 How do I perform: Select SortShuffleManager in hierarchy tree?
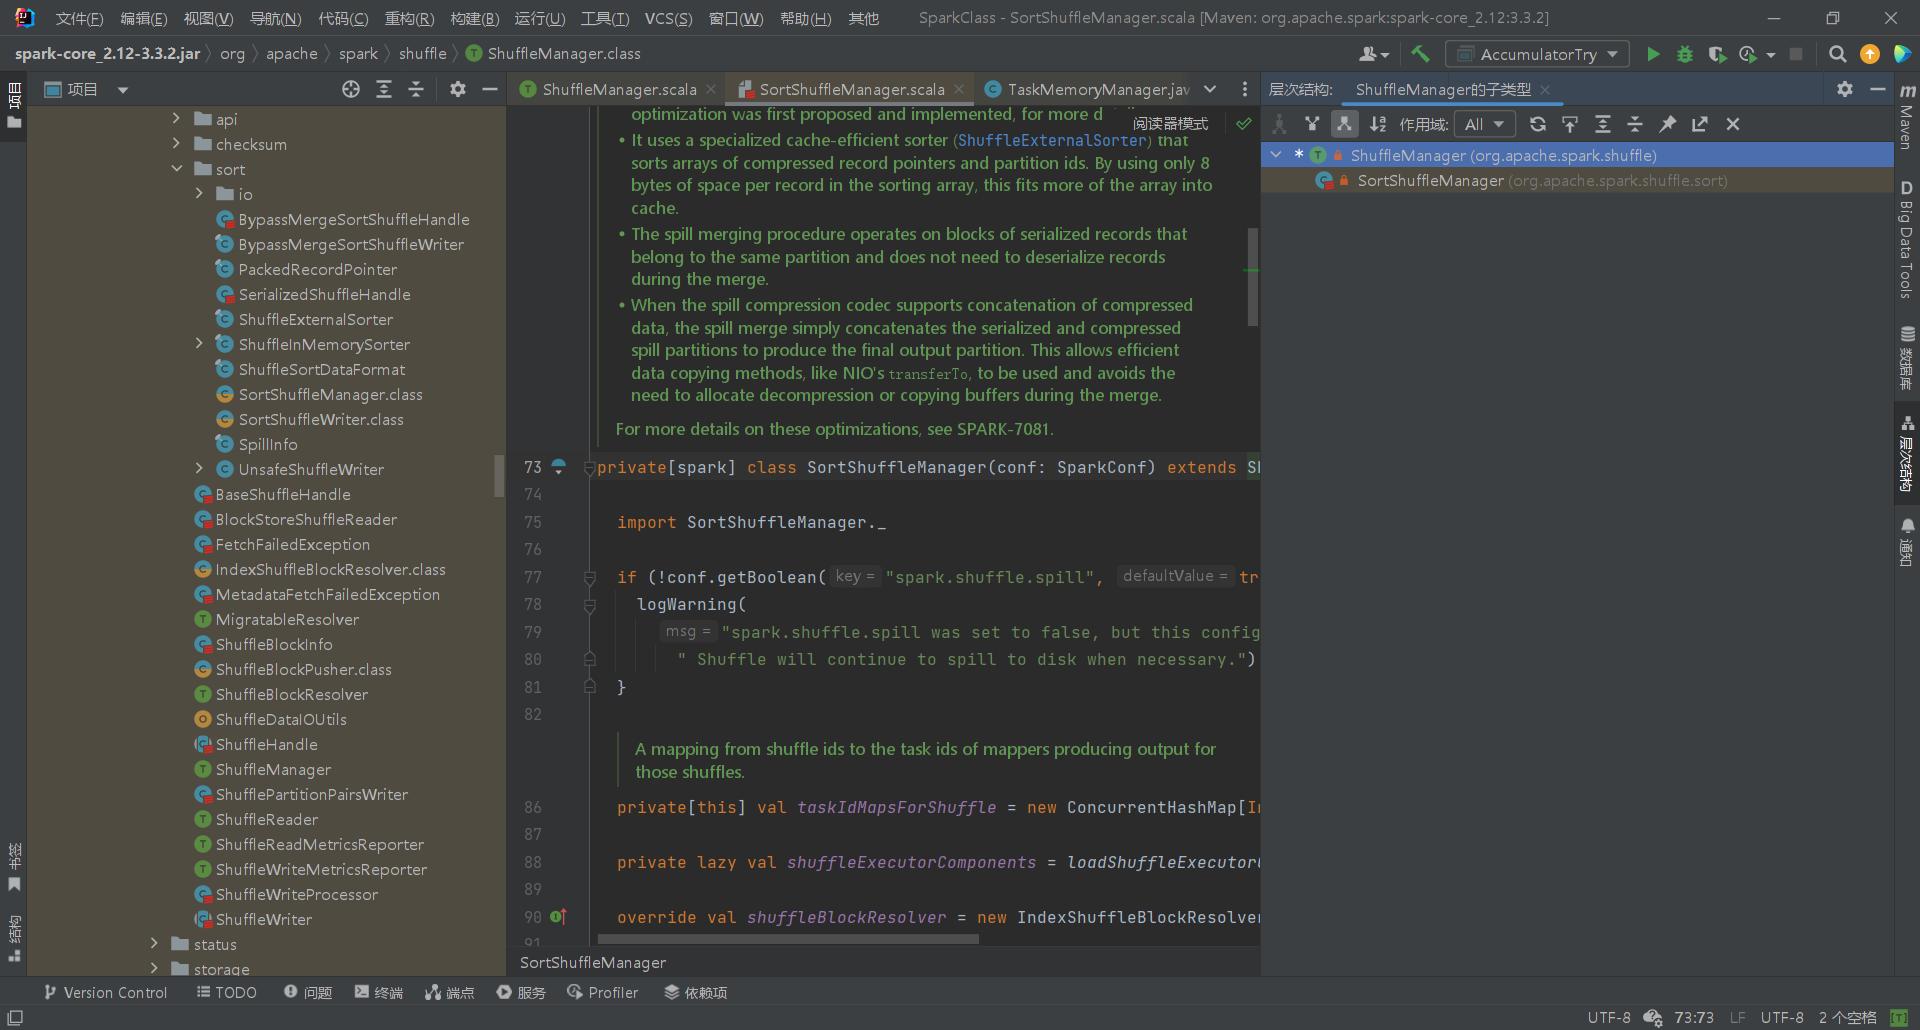[1430, 181]
